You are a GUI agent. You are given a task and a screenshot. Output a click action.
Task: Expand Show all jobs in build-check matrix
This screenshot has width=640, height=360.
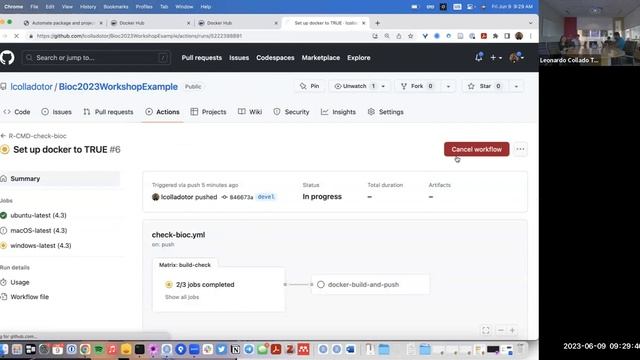[182, 297]
